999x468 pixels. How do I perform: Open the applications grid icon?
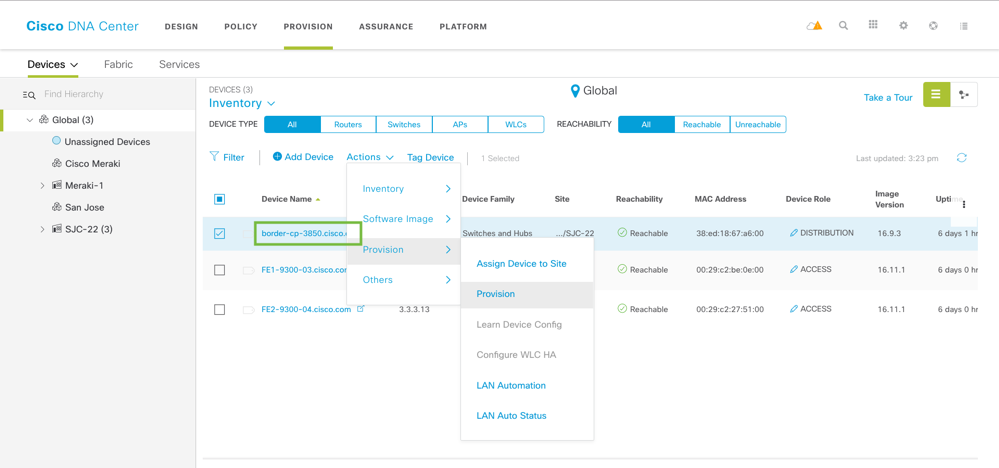click(x=873, y=25)
